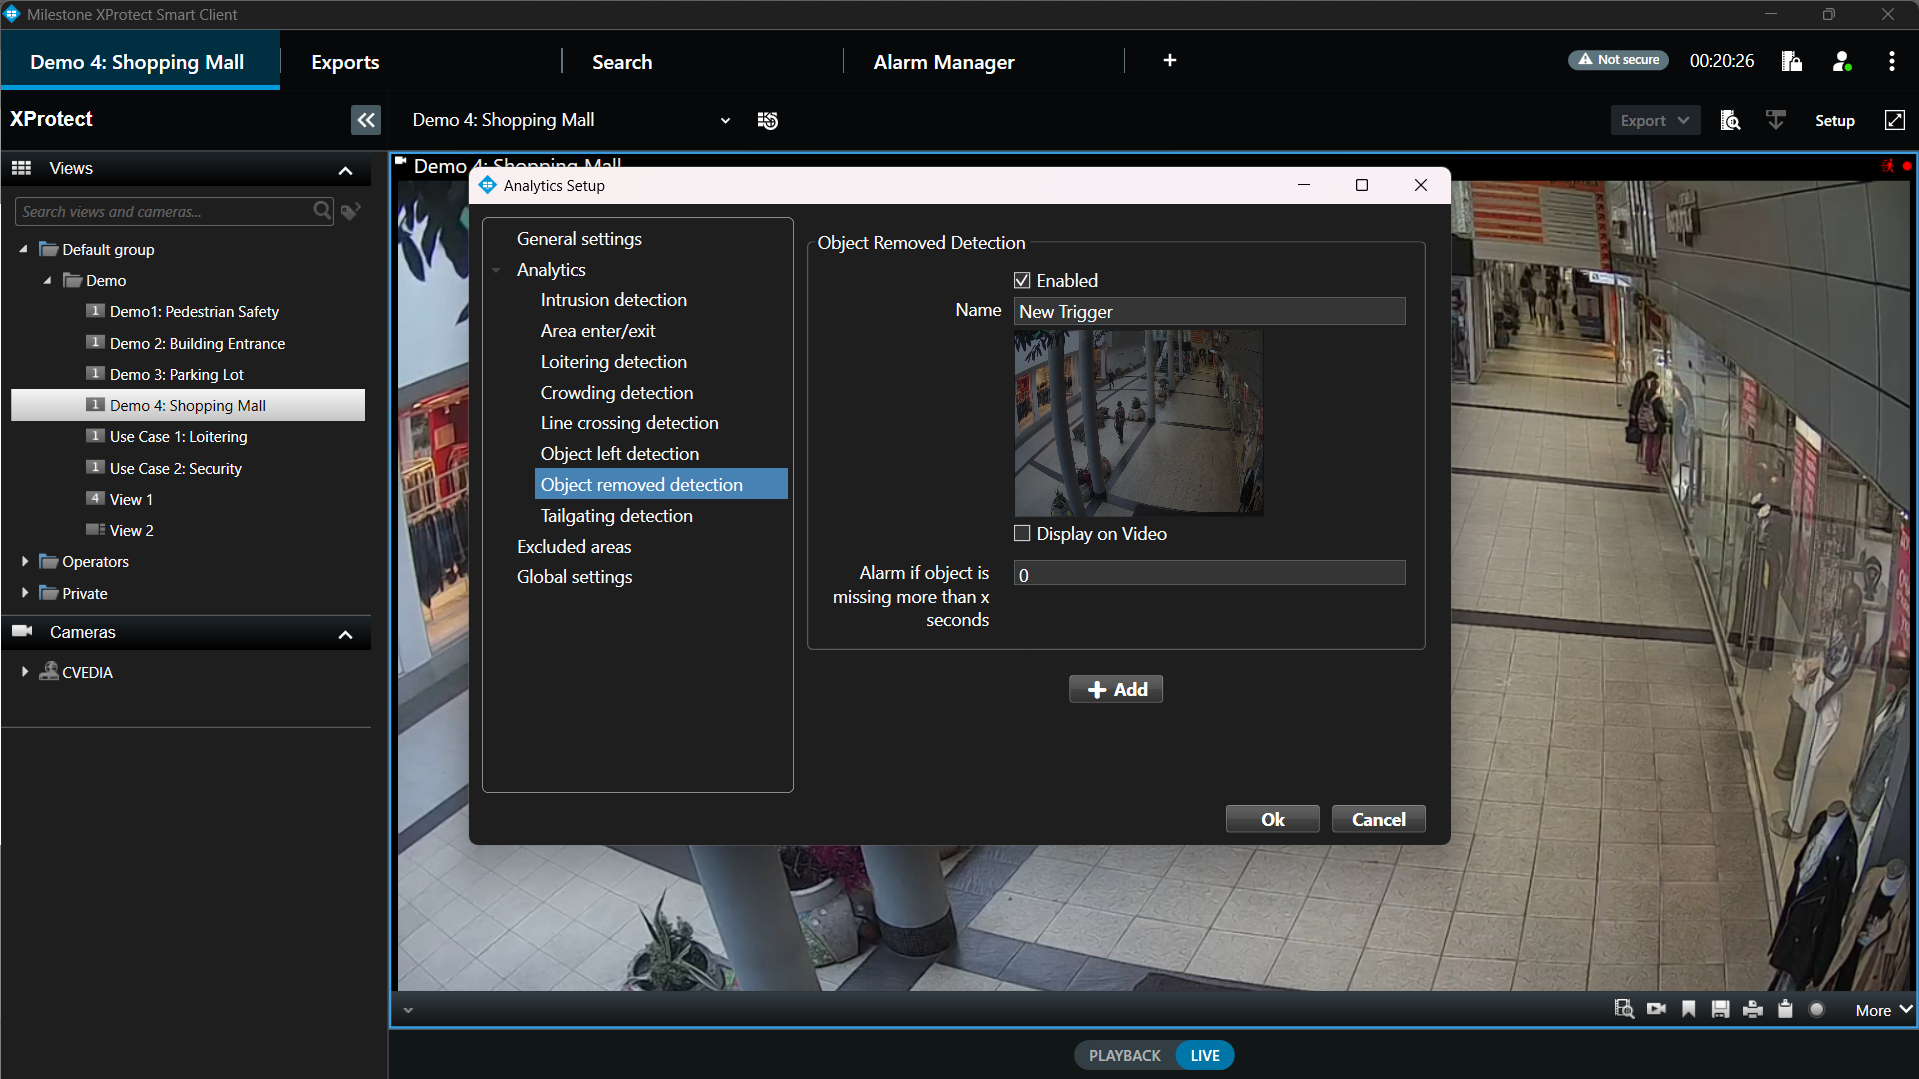The width and height of the screenshot is (1919, 1079).
Task: Collapse the Demo folder node
Action: [x=48, y=280]
